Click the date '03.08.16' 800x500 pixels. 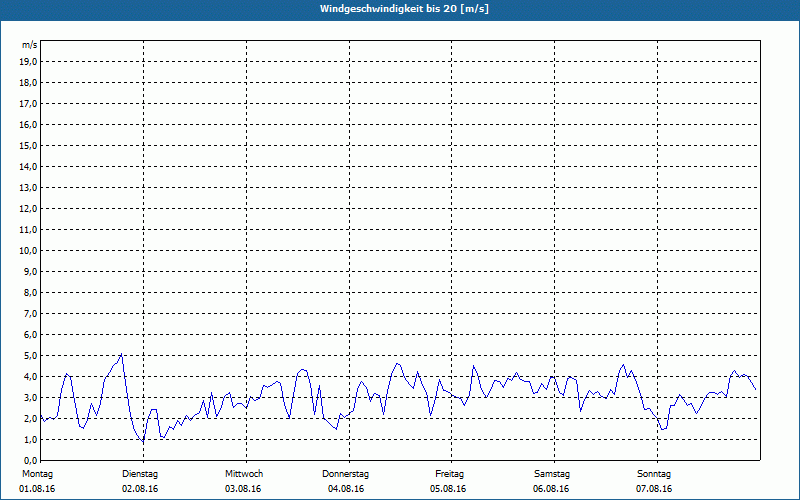[x=243, y=489]
